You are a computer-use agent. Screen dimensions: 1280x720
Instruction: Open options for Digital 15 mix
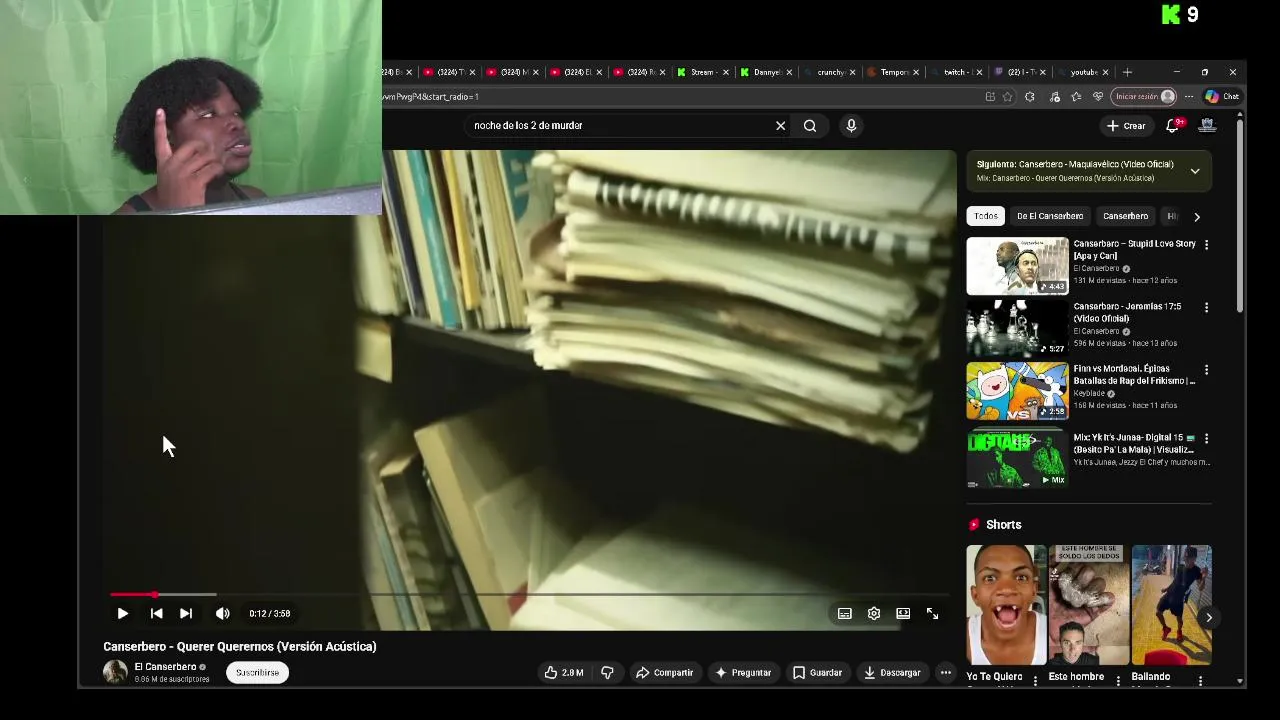tap(1206, 439)
